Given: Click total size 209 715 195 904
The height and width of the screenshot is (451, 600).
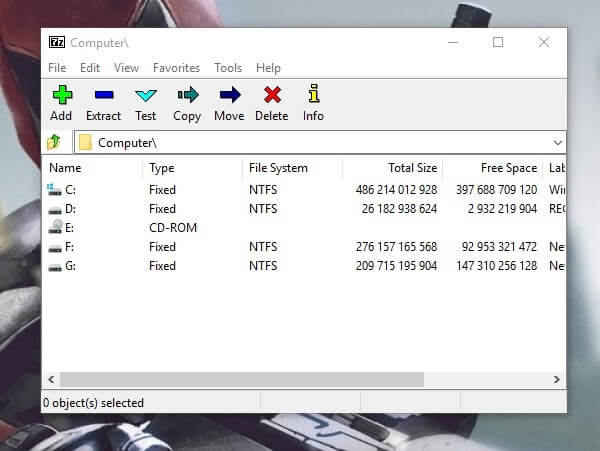Looking at the screenshot, I should click(x=396, y=266).
